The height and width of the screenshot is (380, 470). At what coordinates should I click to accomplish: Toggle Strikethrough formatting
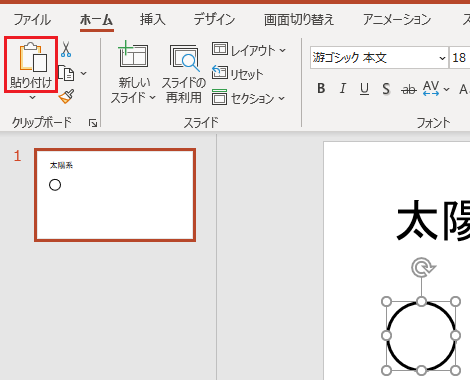coord(409,89)
